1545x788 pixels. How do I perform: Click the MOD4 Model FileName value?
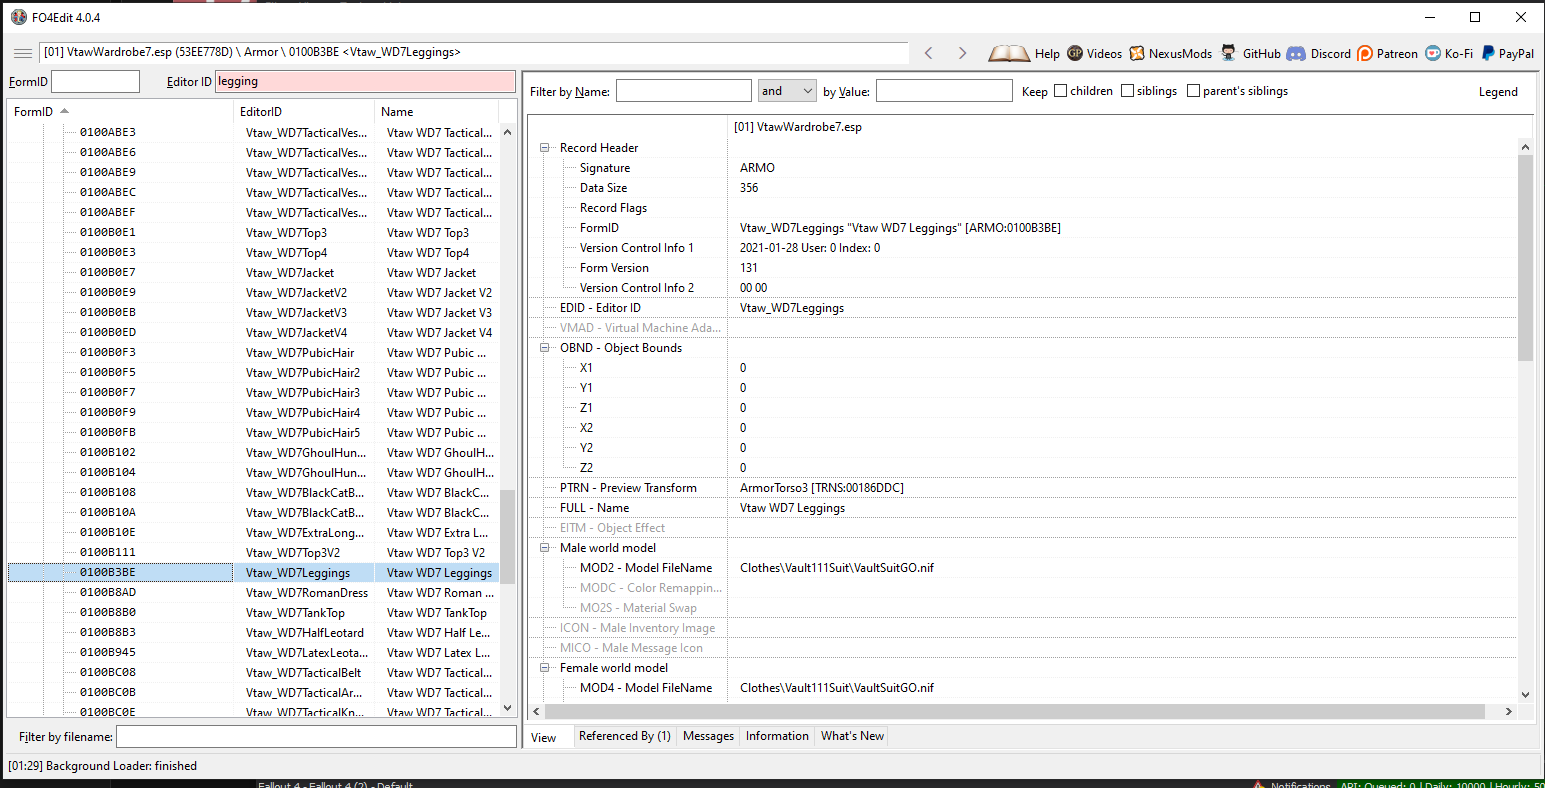[837, 688]
